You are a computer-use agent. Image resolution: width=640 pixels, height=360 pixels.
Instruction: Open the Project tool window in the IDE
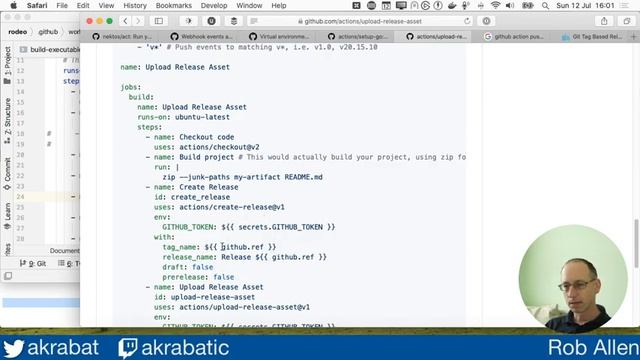7,64
